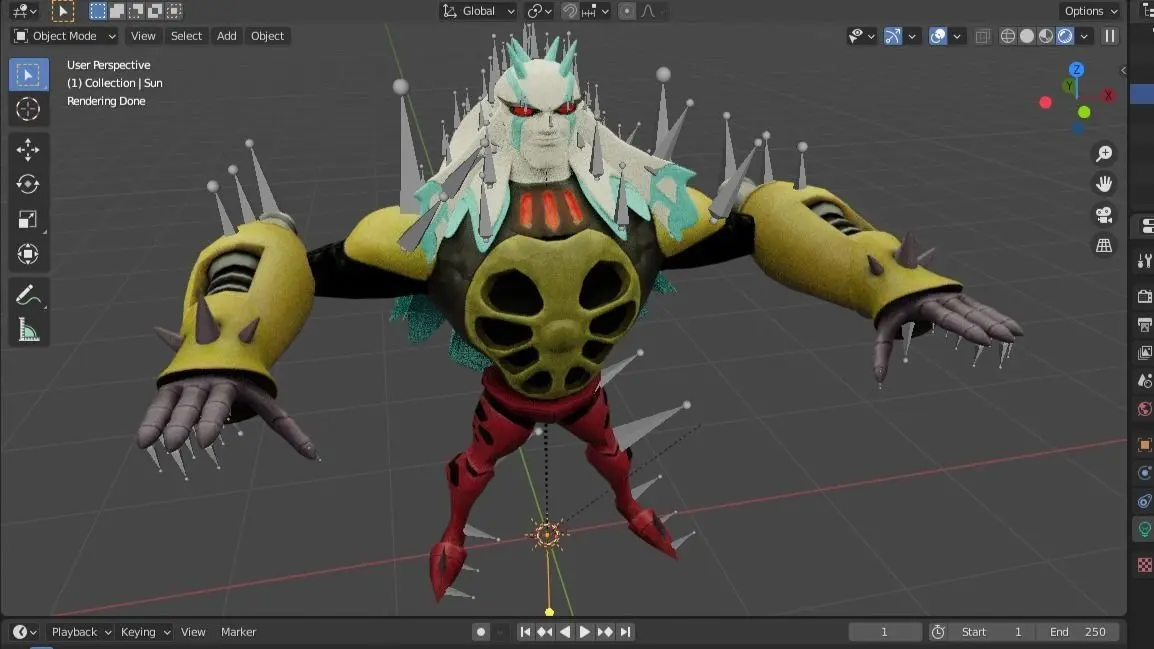Image resolution: width=1154 pixels, height=649 pixels.
Task: Open the timeline Marker menu
Action: pyautogui.click(x=238, y=632)
